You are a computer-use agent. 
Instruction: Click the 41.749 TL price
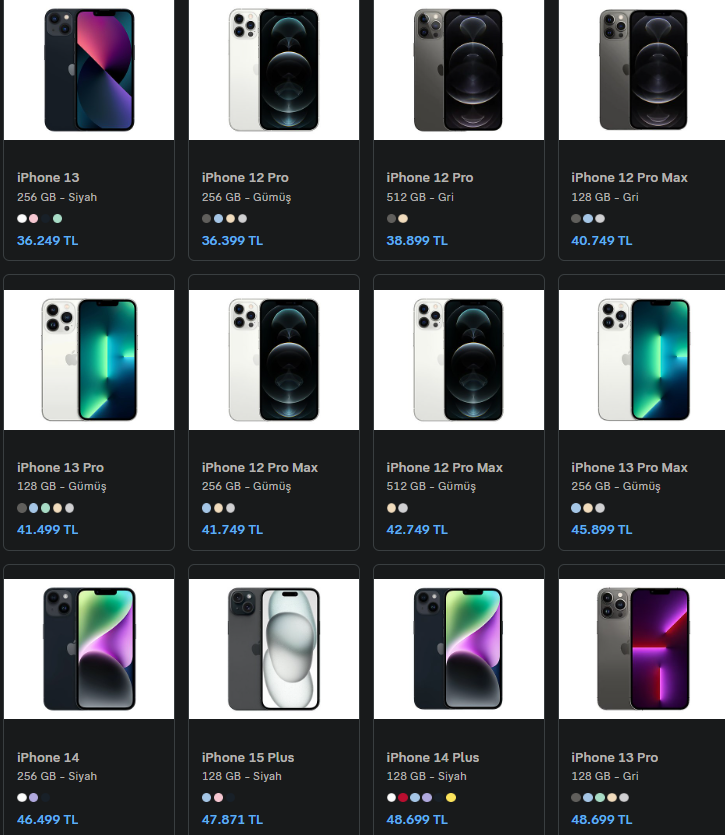tap(232, 530)
